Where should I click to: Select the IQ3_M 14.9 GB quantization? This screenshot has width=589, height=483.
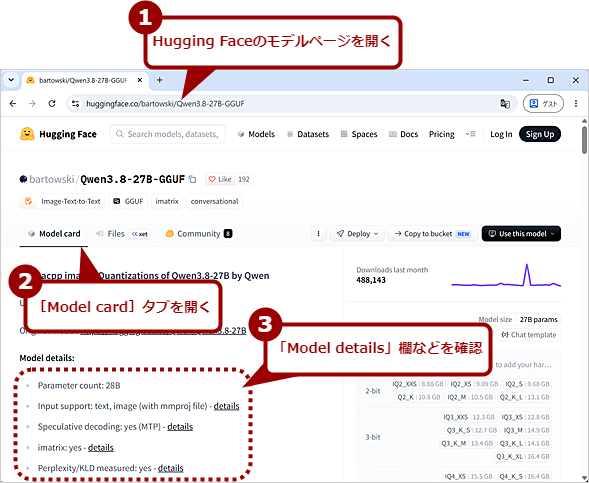527,430
